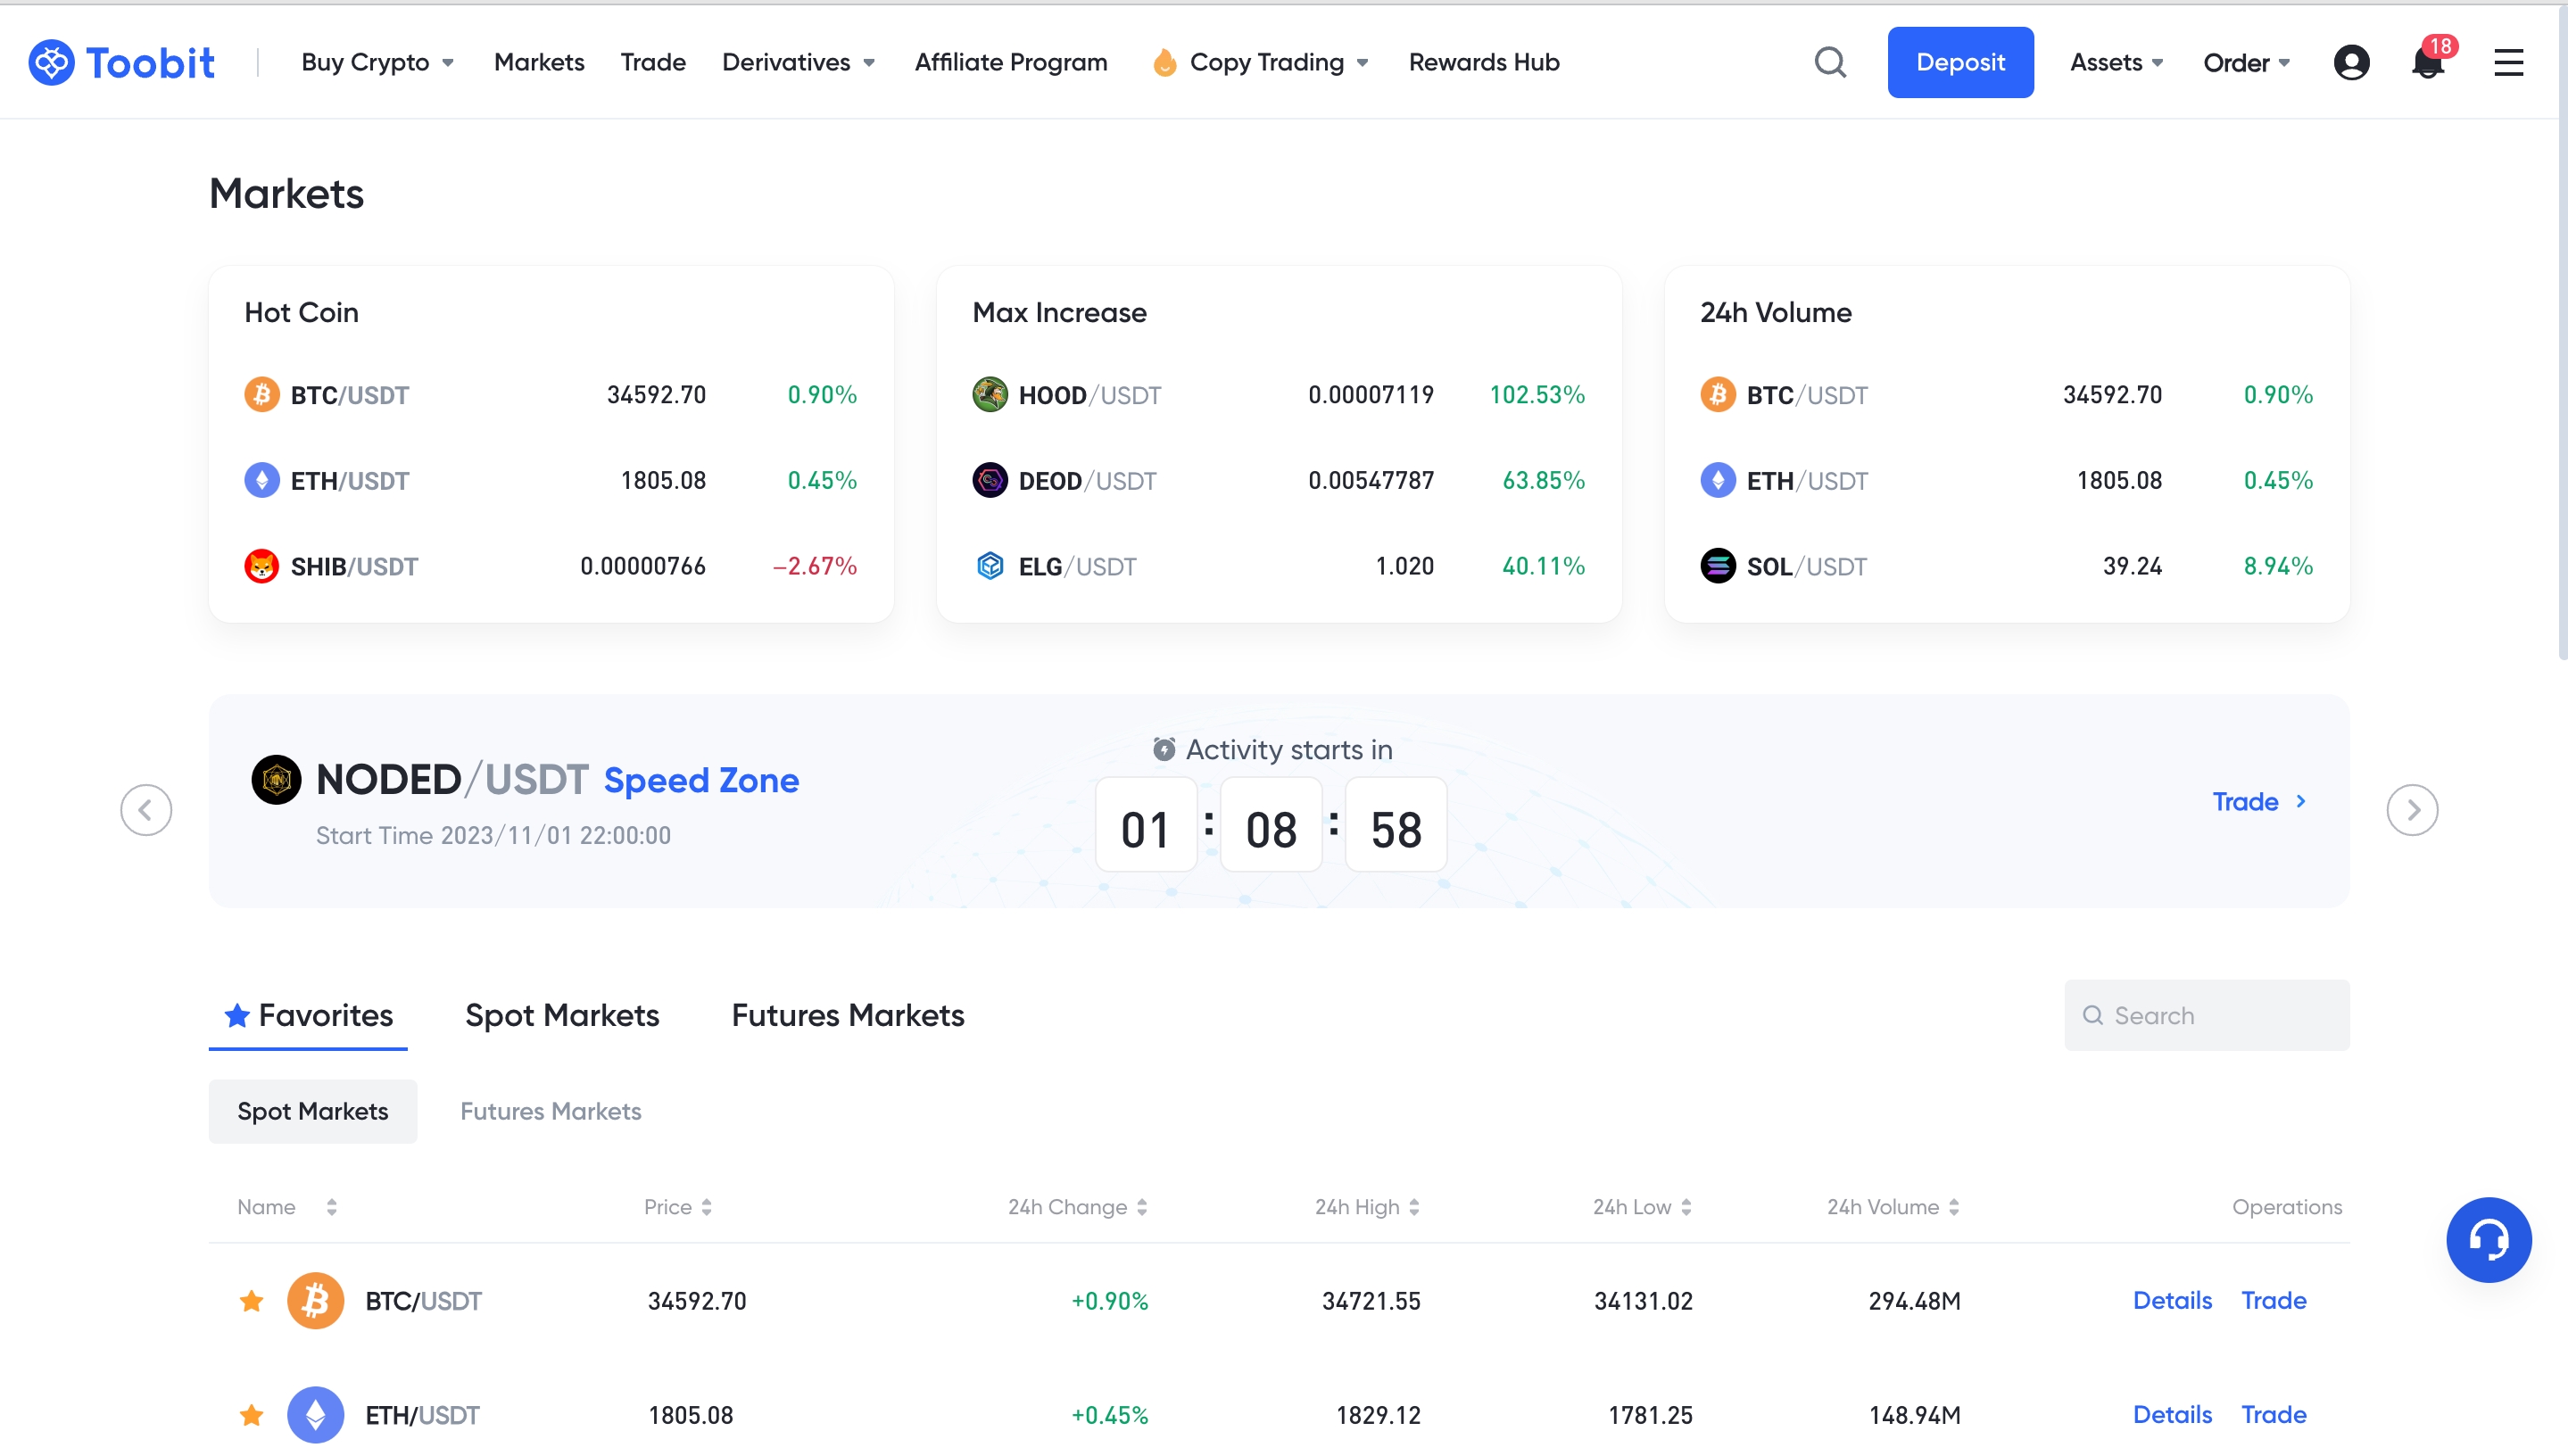This screenshot has height=1456, width=2568.
Task: Open the Assets dropdown
Action: point(2116,62)
